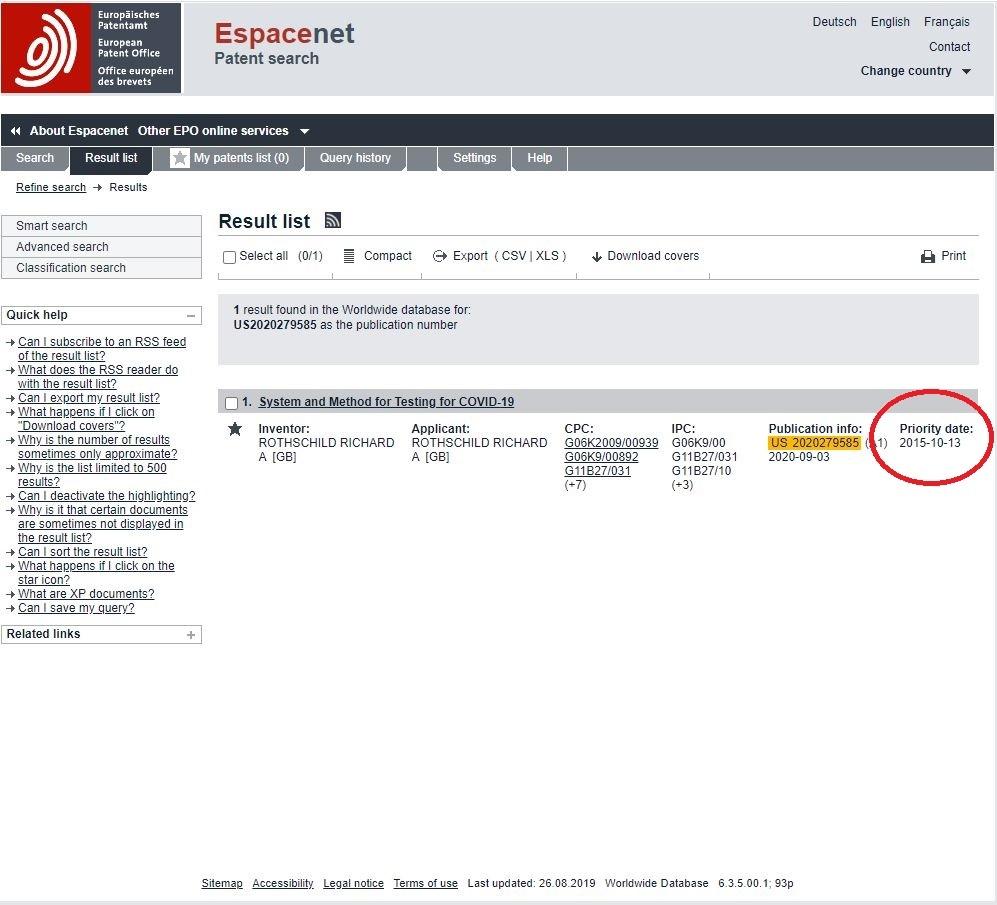Open help: Can I save my query
The image size is (997, 905).
pos(76,607)
